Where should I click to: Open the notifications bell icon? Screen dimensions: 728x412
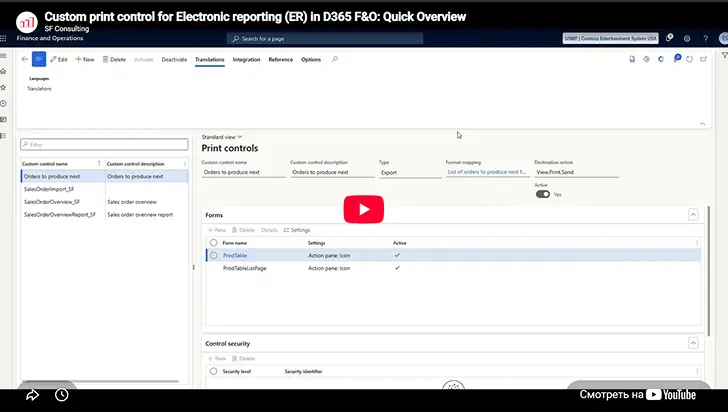(669, 38)
